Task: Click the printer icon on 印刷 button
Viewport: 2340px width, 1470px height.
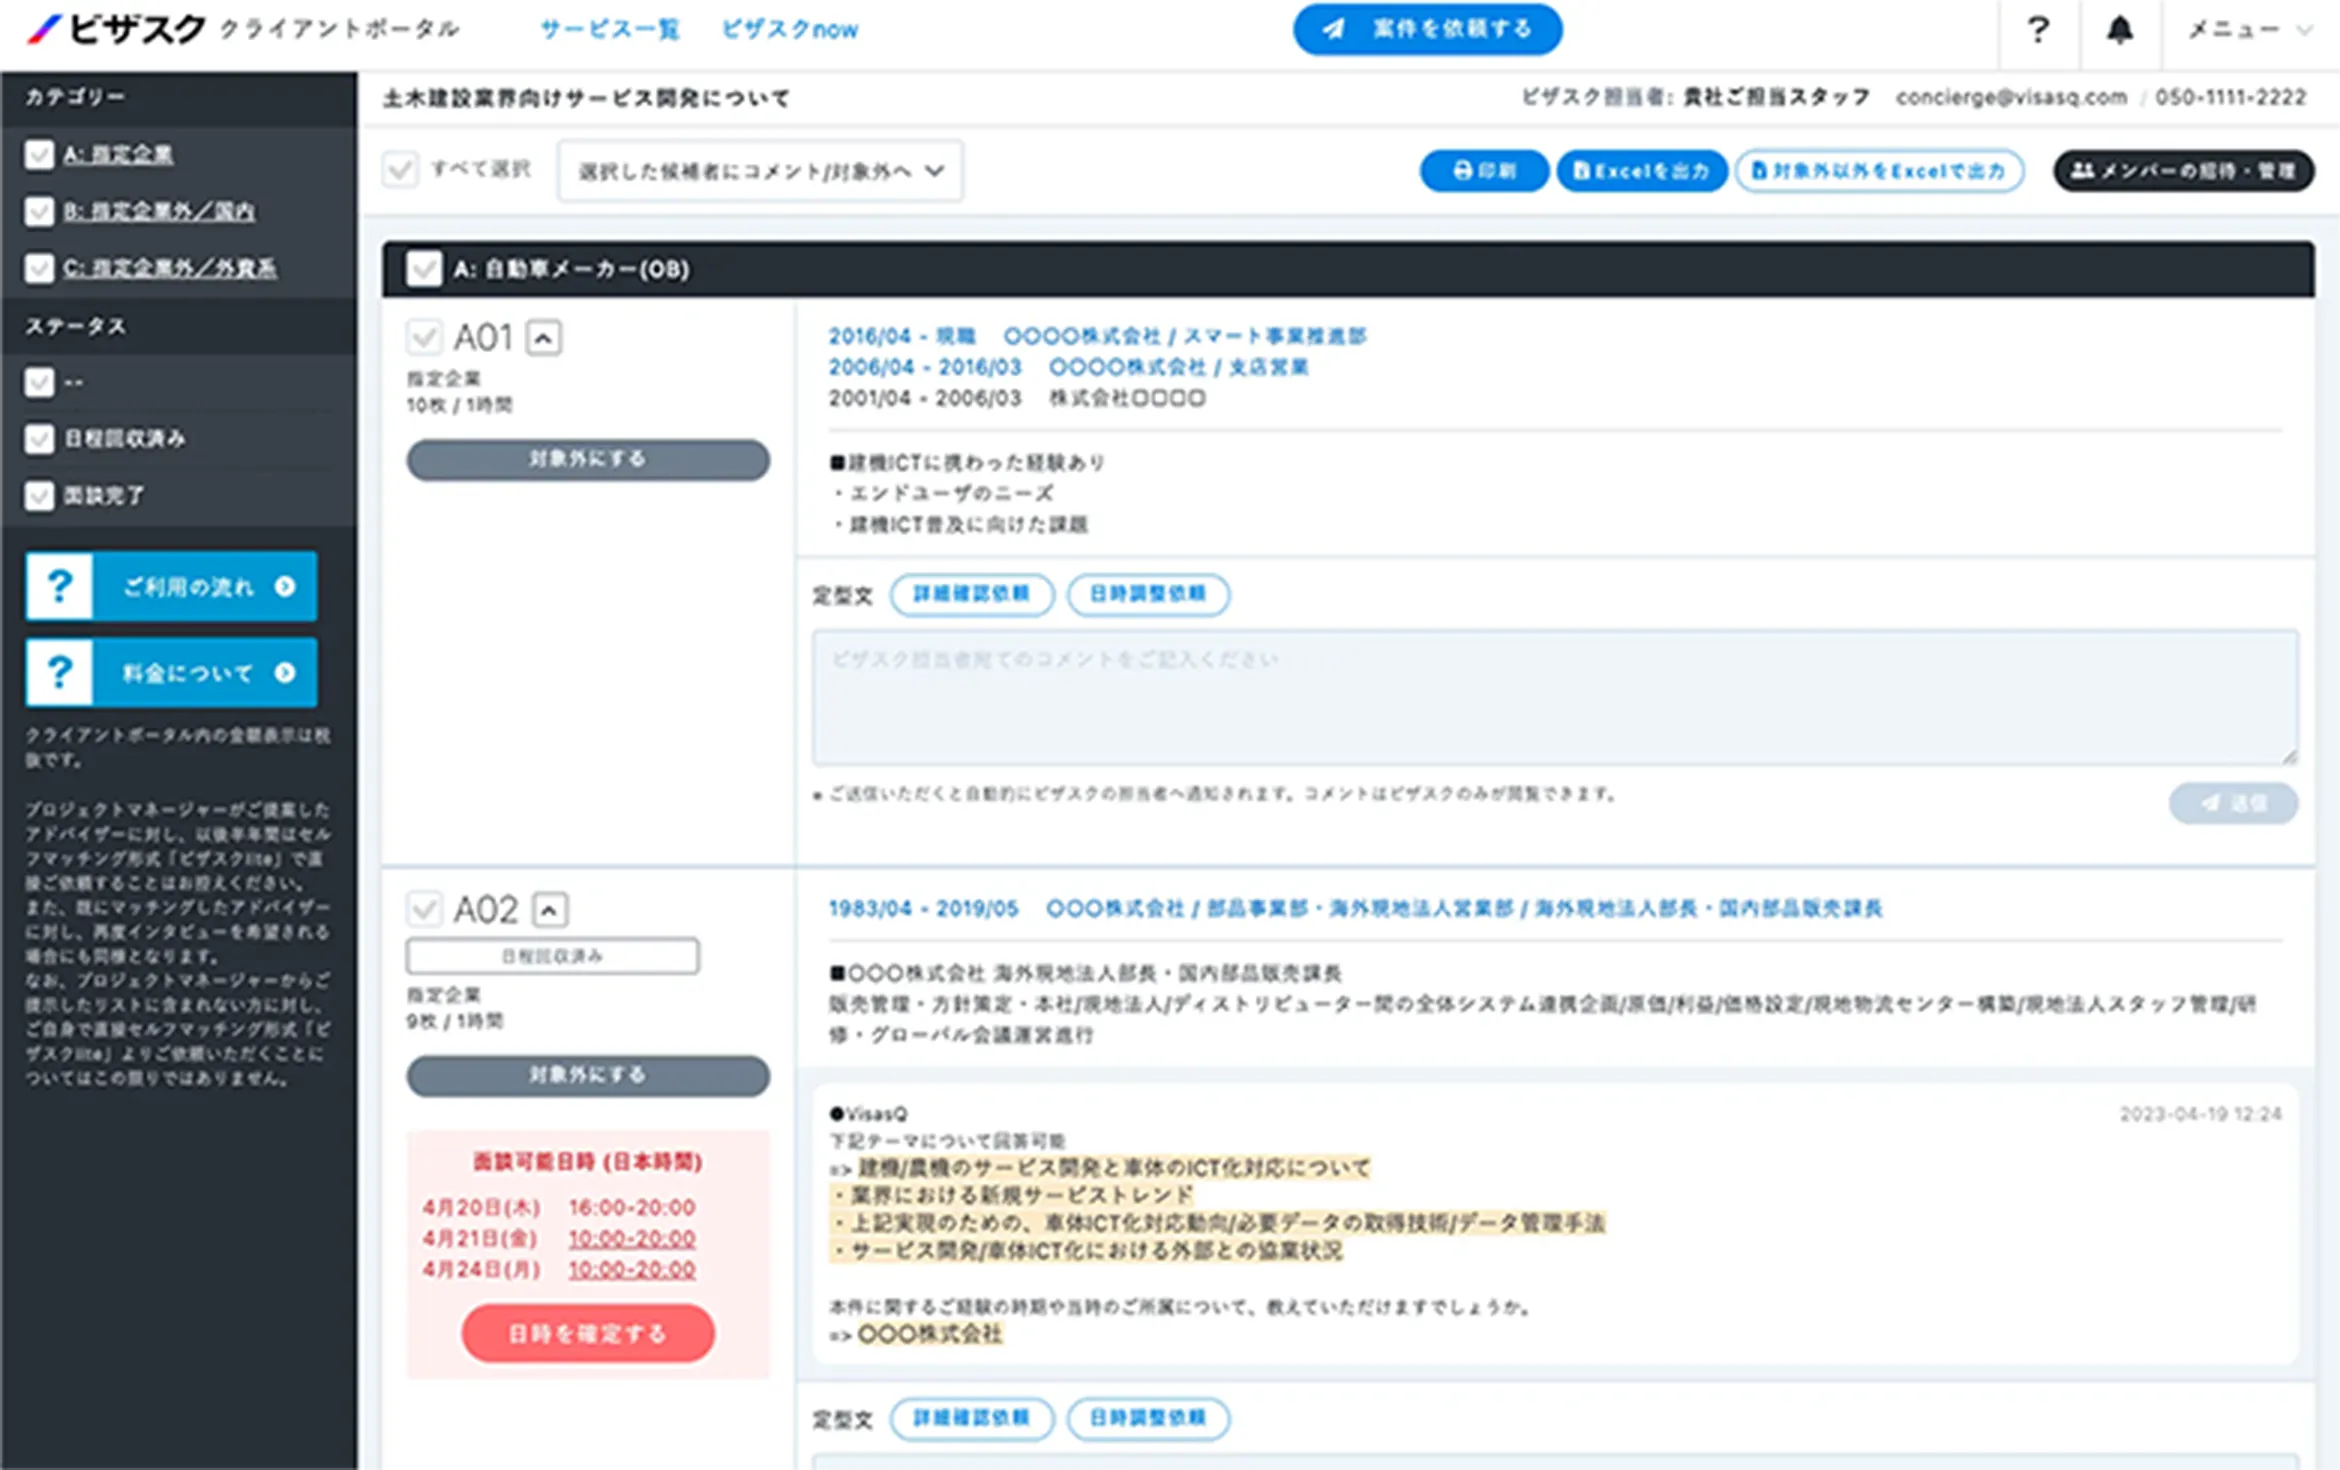Action: pyautogui.click(x=1462, y=171)
